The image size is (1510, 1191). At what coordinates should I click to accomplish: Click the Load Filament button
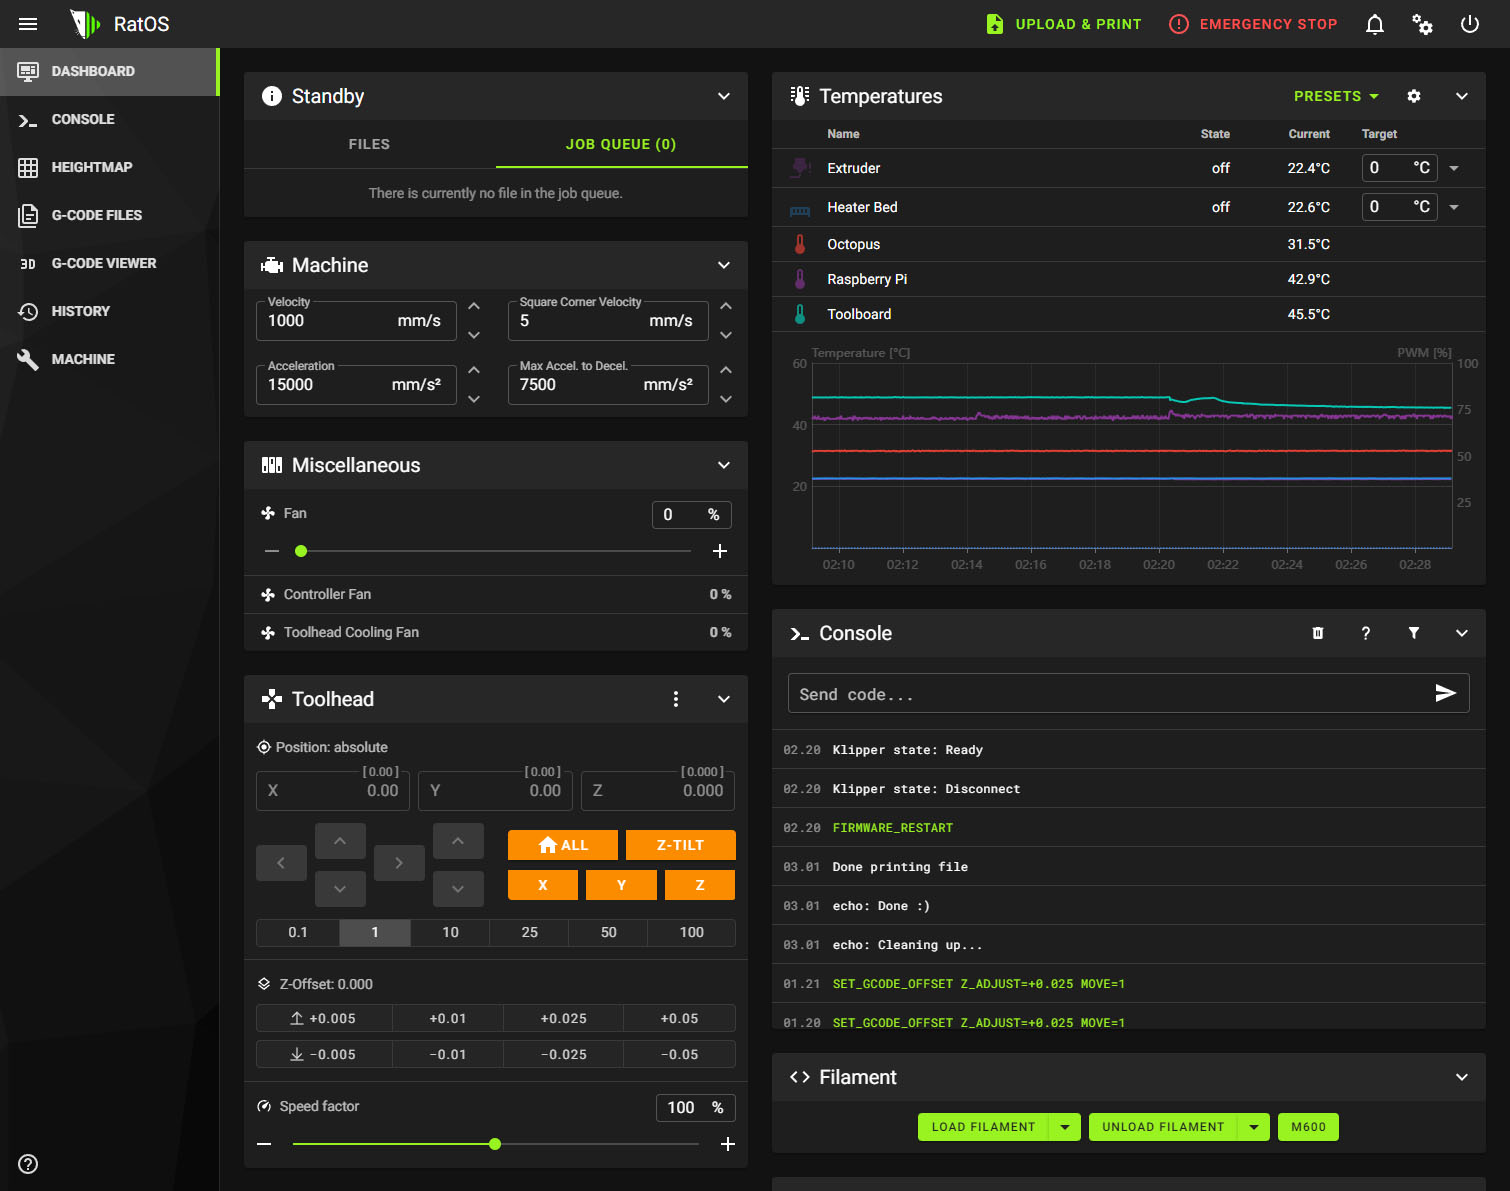click(984, 1127)
